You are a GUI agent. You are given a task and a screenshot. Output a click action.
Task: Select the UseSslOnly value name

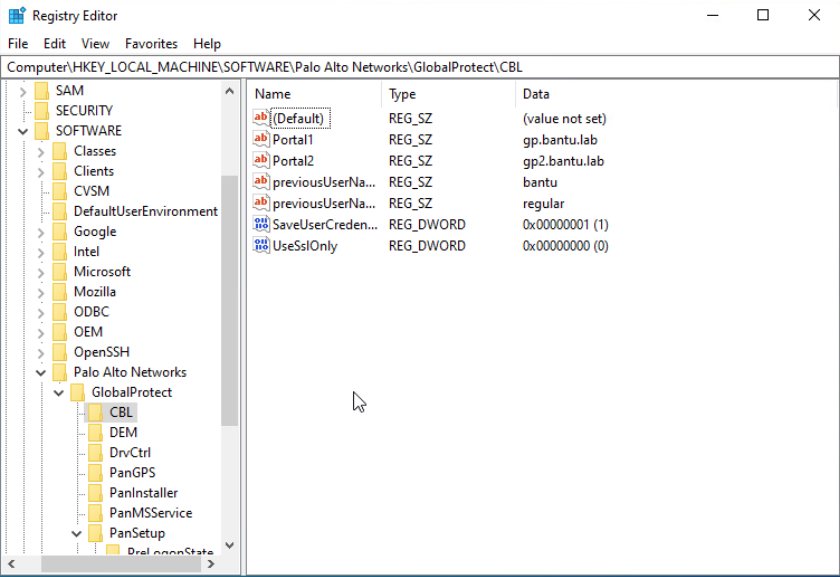[x=305, y=246]
